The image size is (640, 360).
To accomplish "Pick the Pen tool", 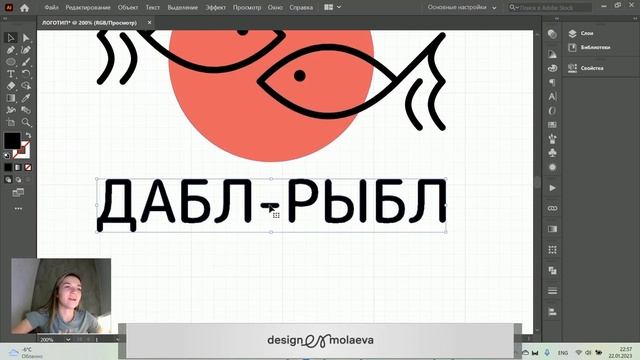I will pos(11,50).
